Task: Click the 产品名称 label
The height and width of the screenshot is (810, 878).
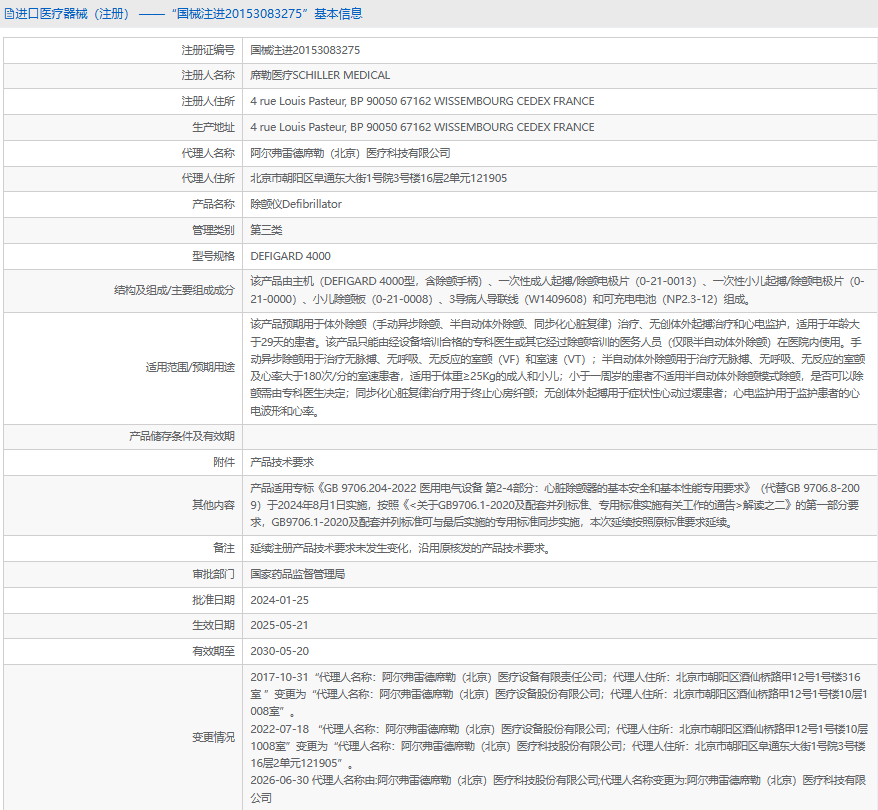Action: [x=213, y=204]
